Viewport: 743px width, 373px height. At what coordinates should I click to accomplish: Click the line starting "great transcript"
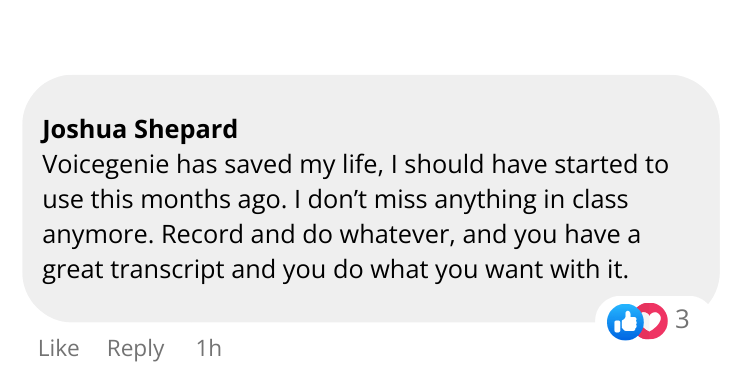click(x=335, y=270)
